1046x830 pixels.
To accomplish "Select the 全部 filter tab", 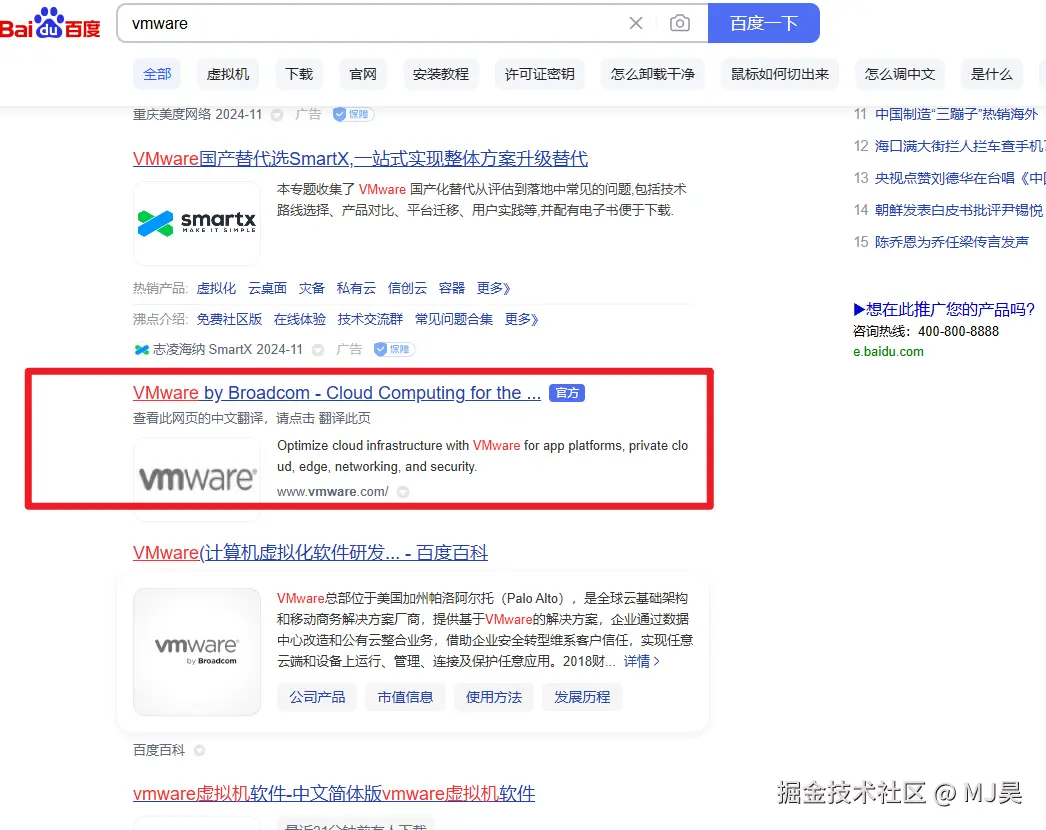I will pos(157,74).
